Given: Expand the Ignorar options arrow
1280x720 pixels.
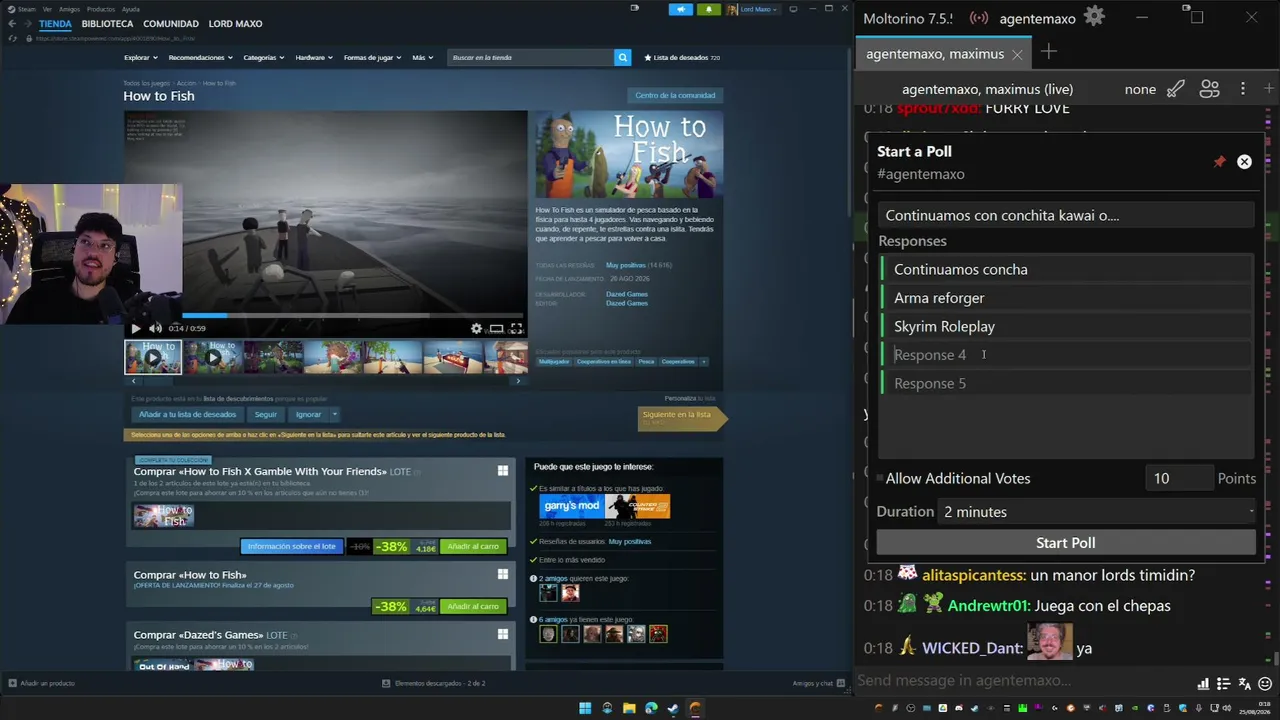Looking at the screenshot, I should (335, 414).
